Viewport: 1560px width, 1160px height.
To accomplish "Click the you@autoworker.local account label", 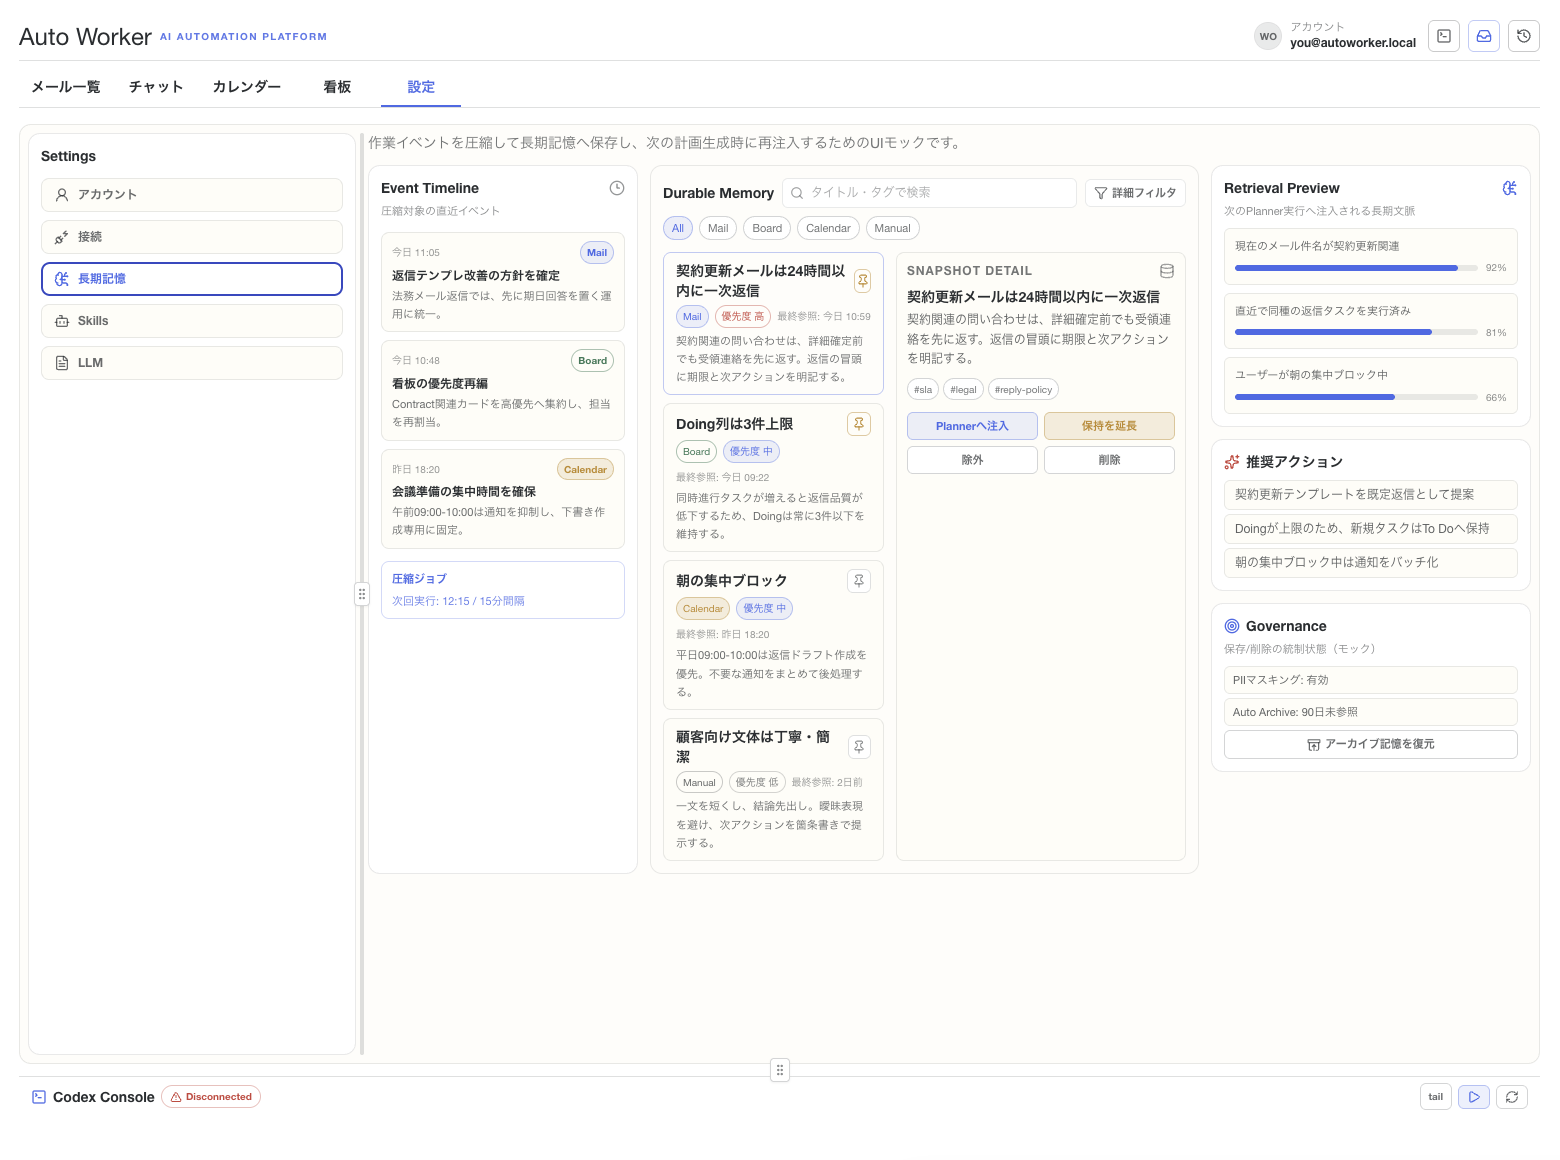I will 1352,43.
